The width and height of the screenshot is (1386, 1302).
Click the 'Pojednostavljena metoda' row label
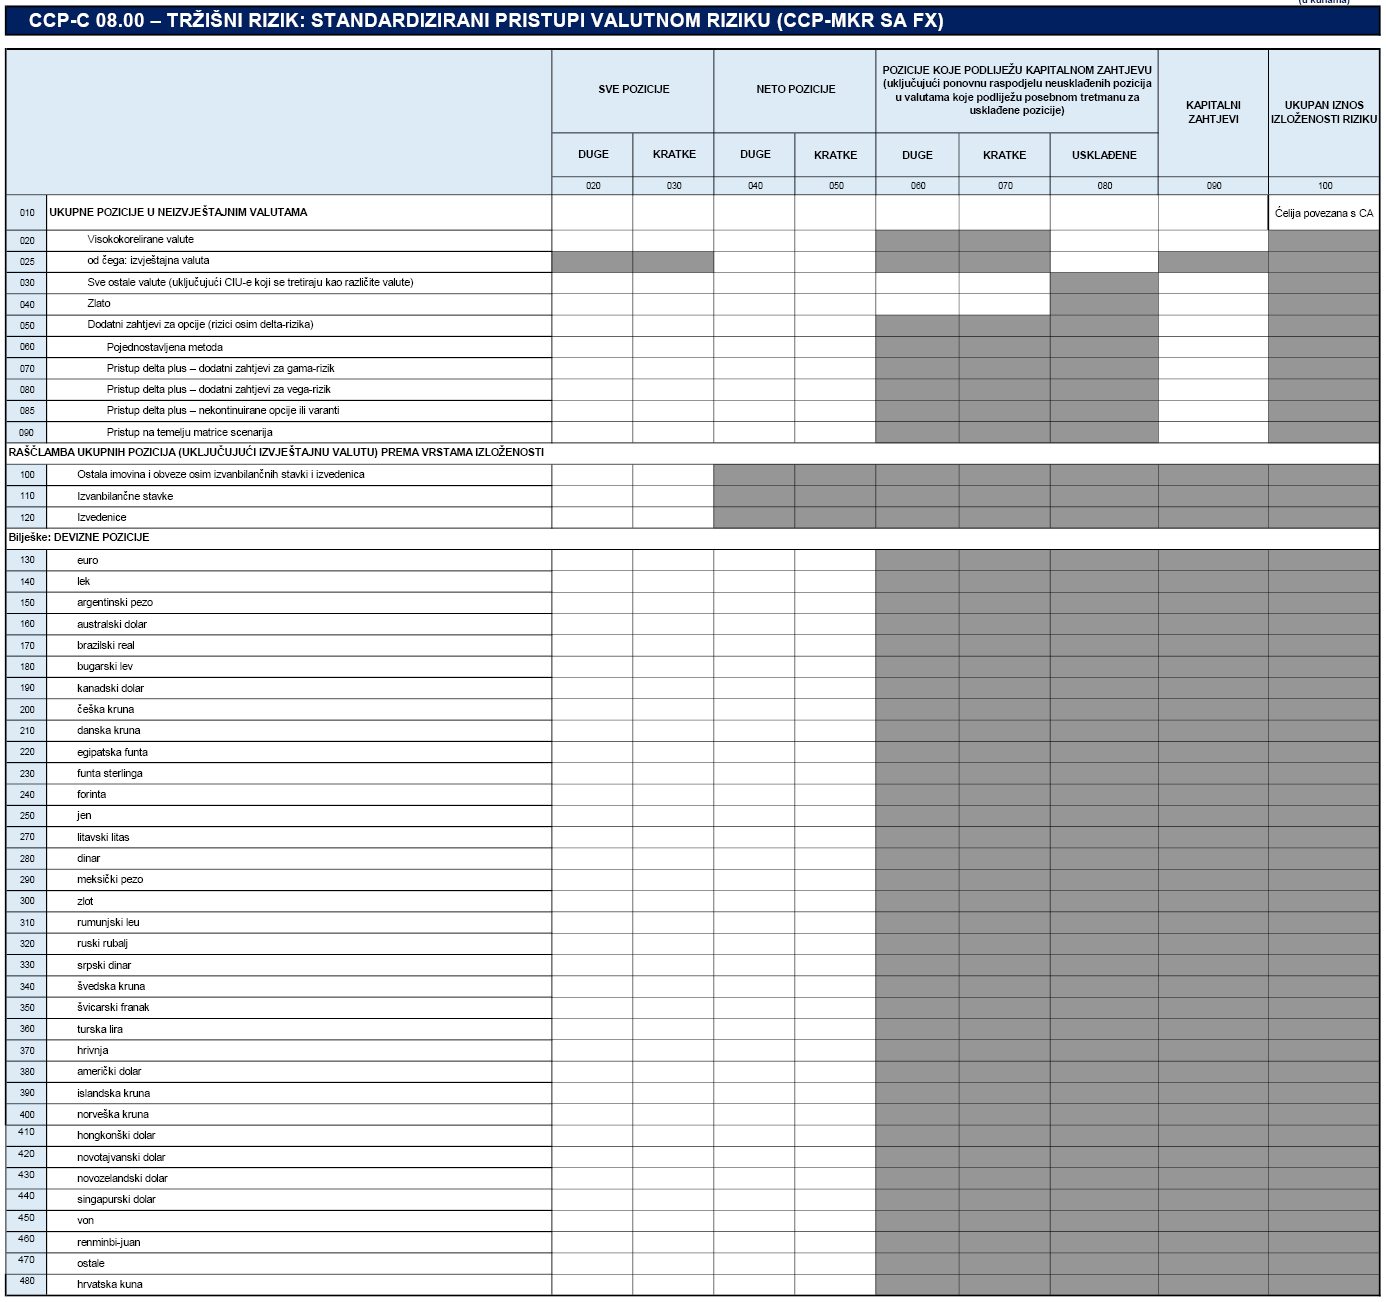pos(165,347)
